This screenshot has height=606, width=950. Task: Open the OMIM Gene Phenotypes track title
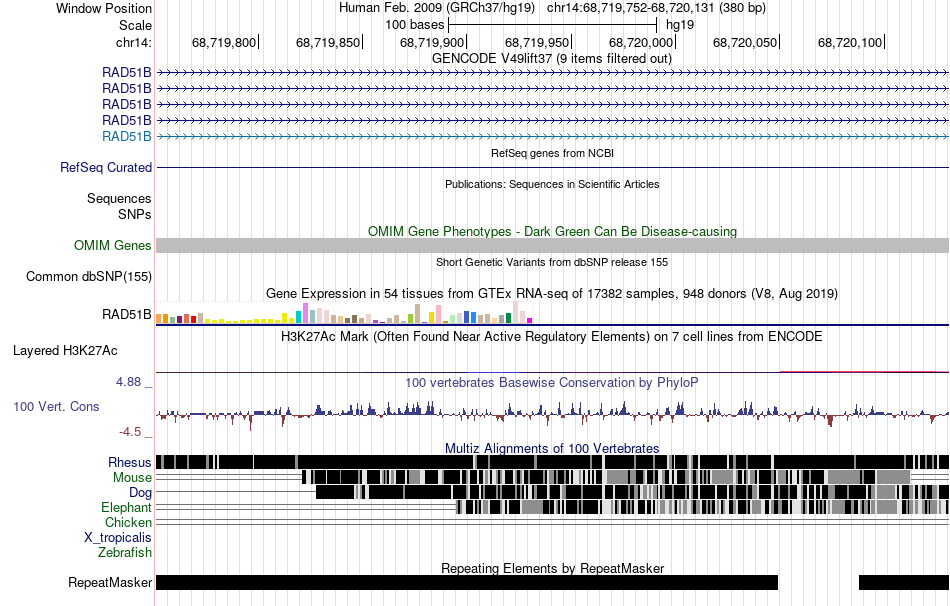point(552,231)
